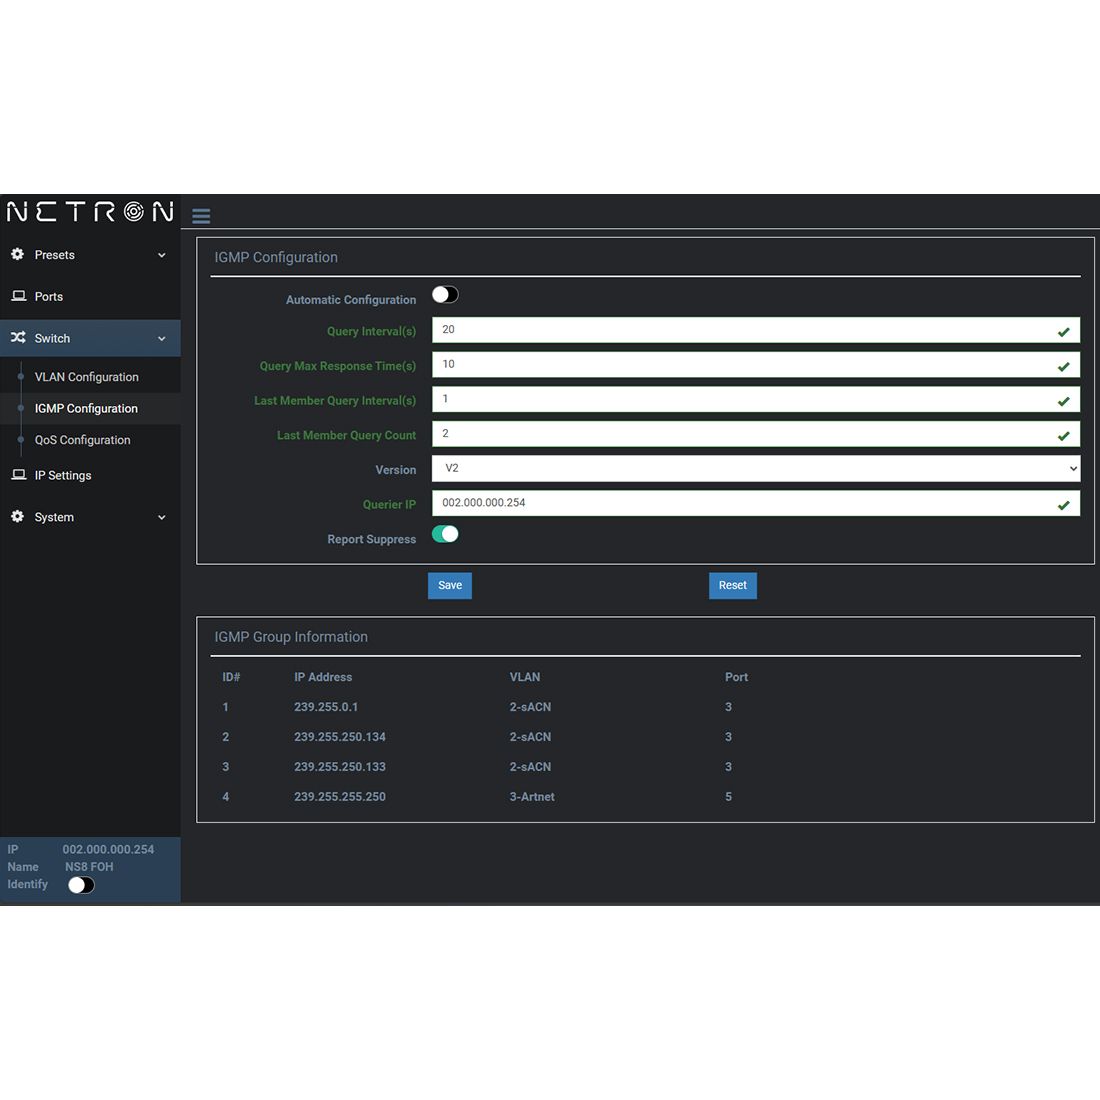Click the Switch shuffle icon
1100x1100 pixels.
pos(18,338)
